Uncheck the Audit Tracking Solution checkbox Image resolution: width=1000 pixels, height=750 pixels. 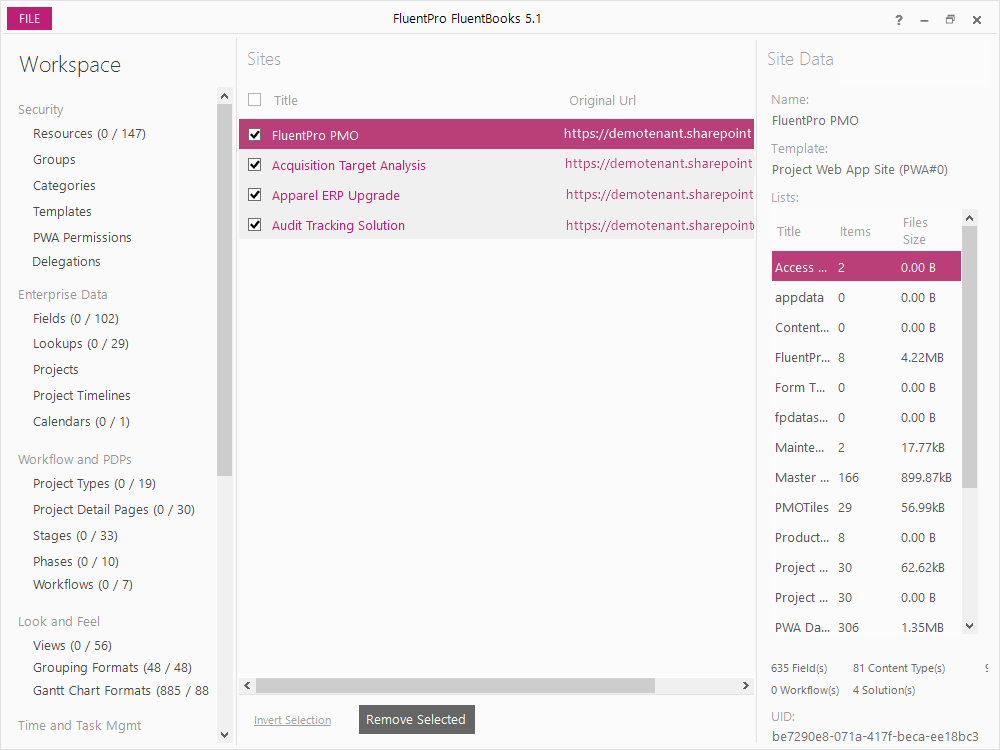point(254,224)
